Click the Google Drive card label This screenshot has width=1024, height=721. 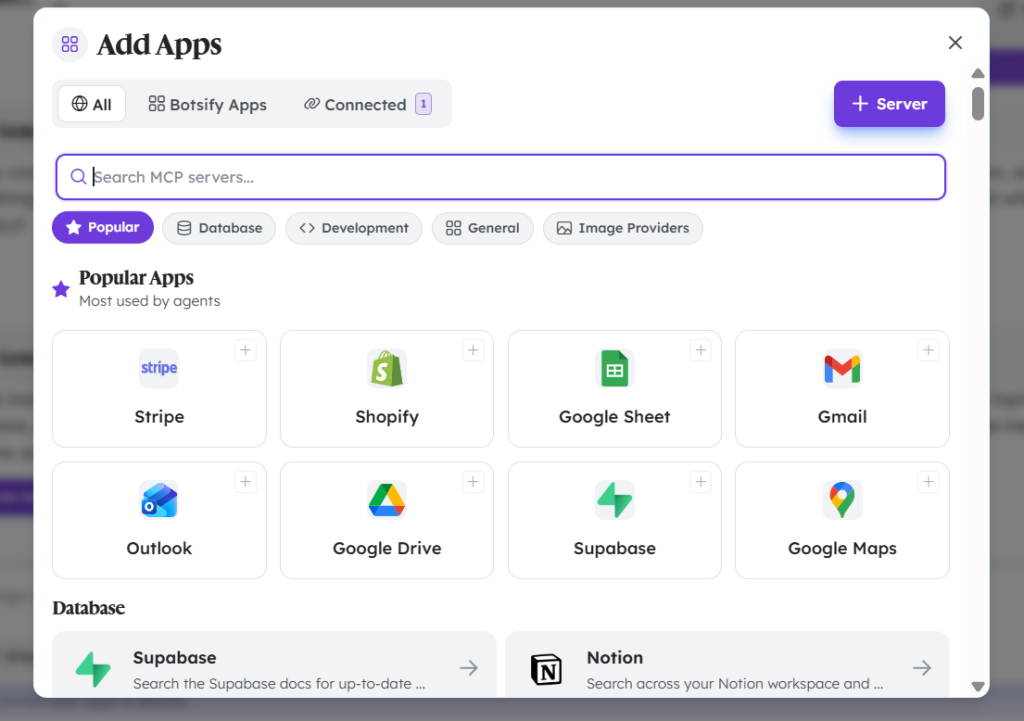pos(387,549)
